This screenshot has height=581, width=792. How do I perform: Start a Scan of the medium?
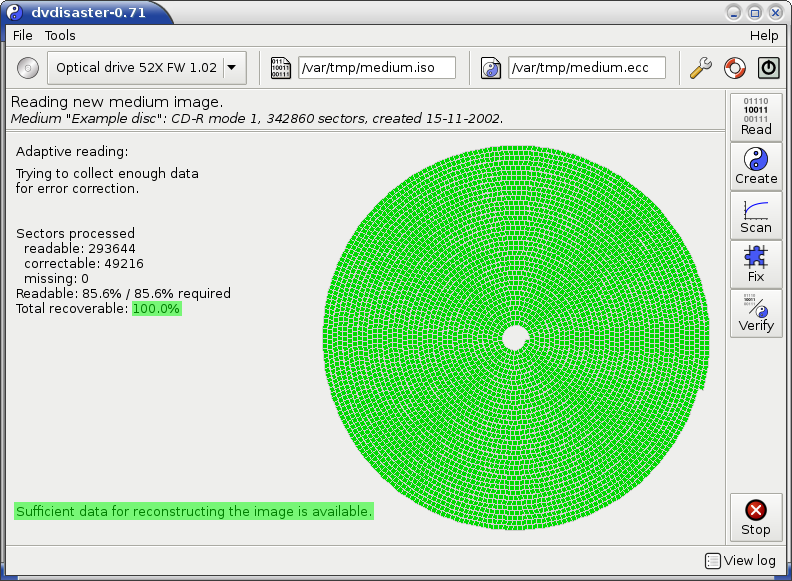click(756, 215)
